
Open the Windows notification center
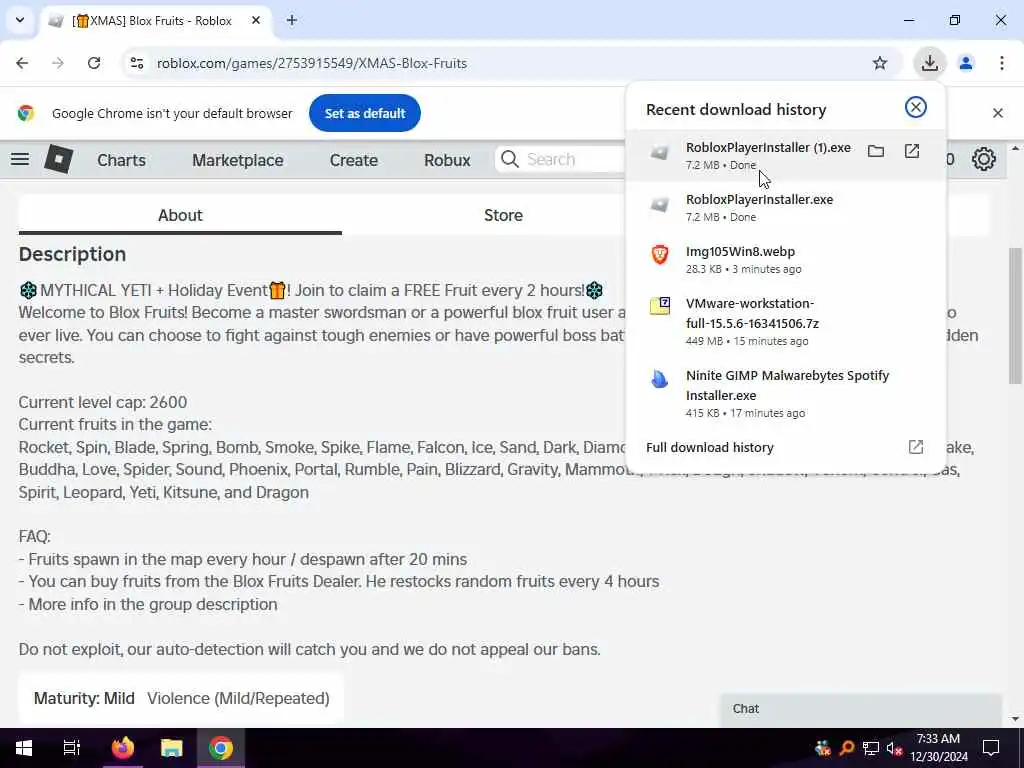991,748
